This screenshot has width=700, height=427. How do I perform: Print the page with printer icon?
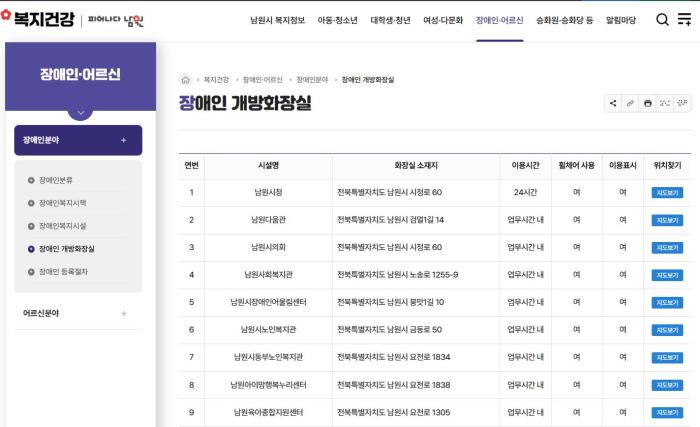[x=648, y=103]
